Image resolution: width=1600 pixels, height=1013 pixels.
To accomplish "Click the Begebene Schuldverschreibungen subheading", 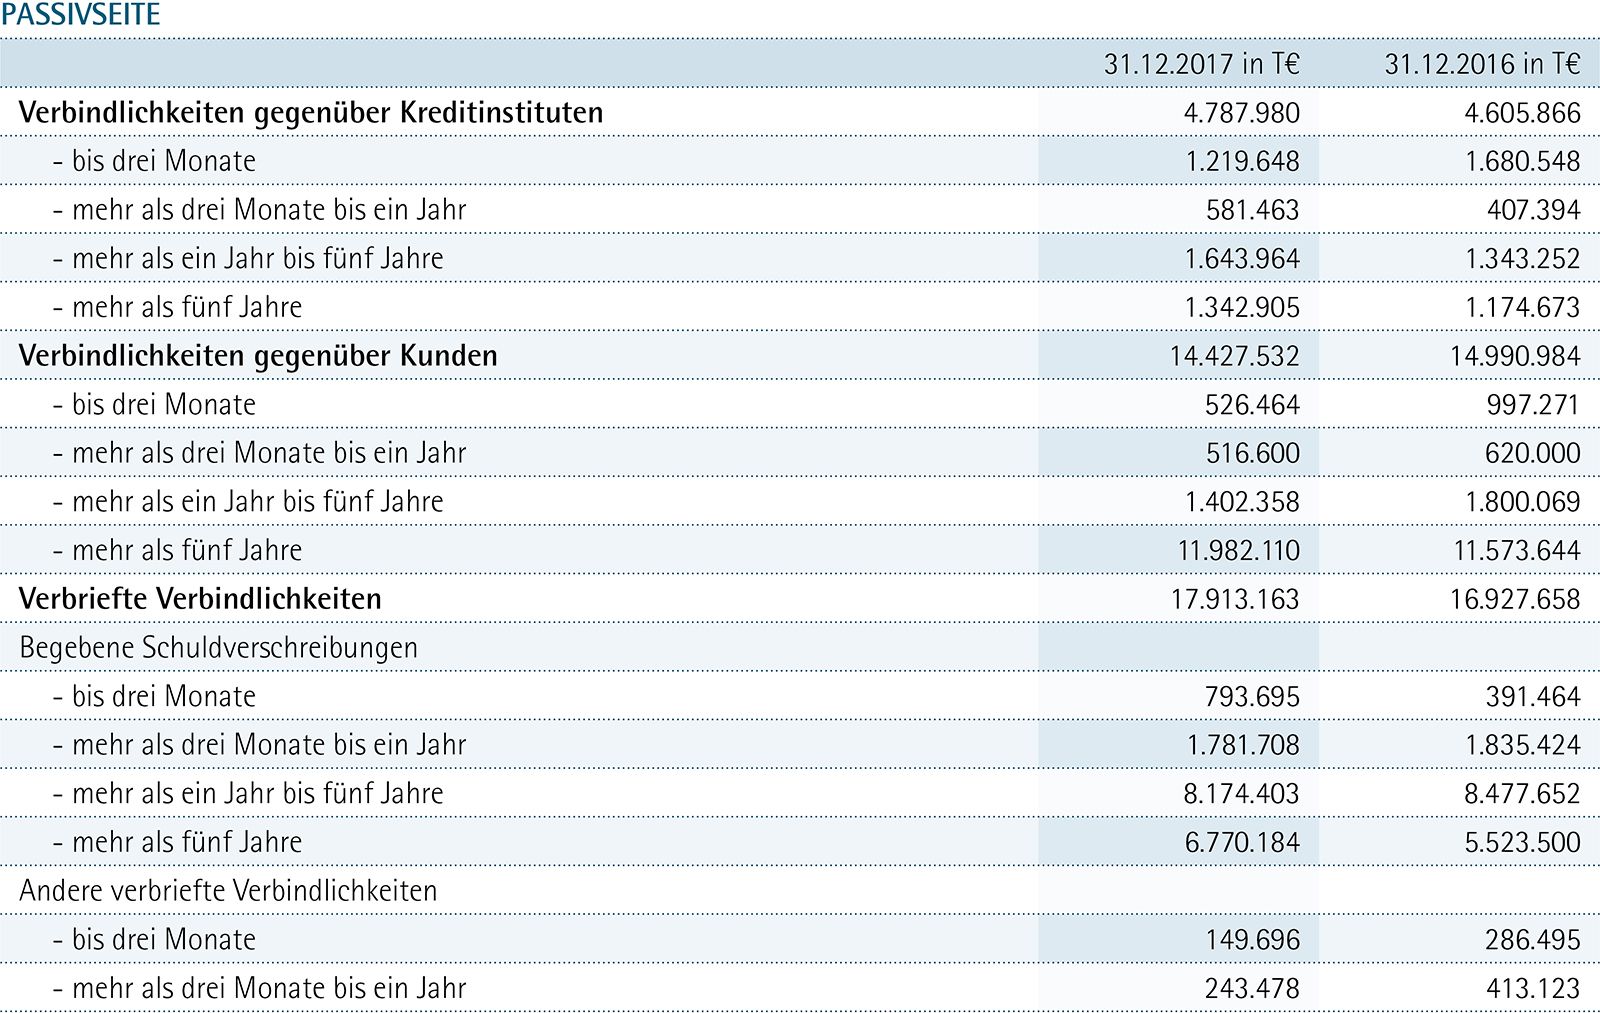I will click(218, 648).
